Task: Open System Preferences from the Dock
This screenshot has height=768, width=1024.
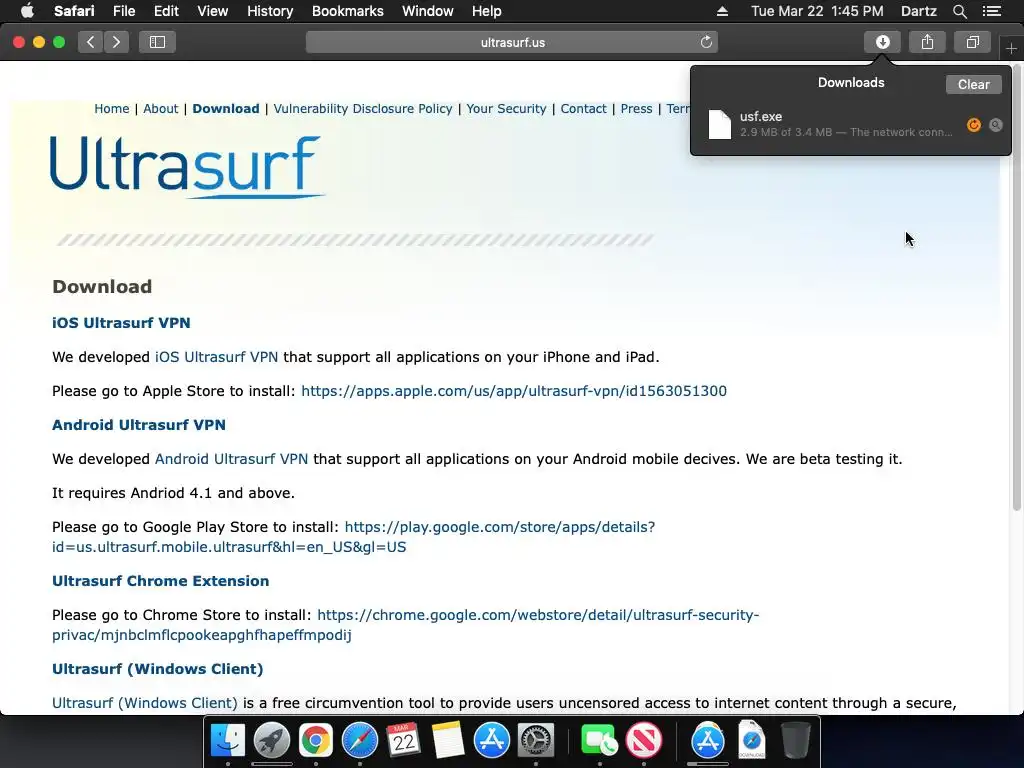Action: (x=536, y=741)
